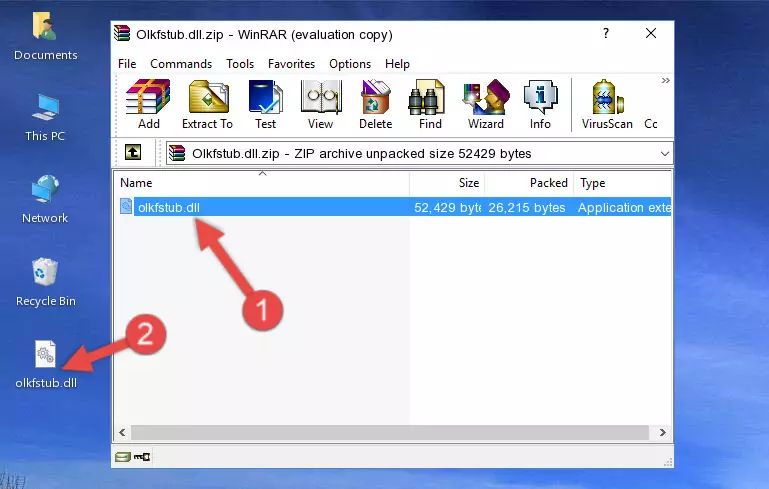This screenshot has height=489, width=769.
Task: Open Extract To from the toolbar
Action: (x=207, y=104)
